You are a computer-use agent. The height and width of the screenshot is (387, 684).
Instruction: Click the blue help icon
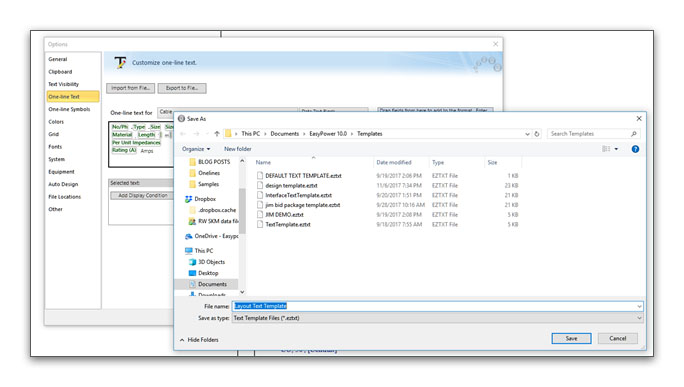click(x=635, y=149)
